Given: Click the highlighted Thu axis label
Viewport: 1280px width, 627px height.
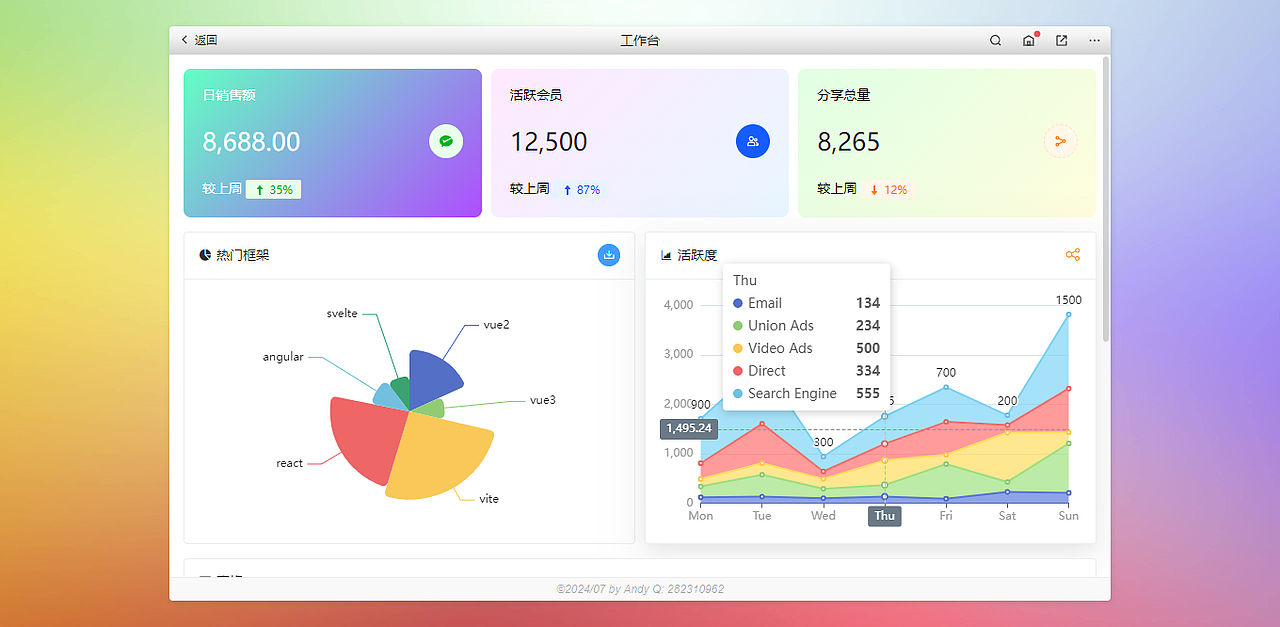Looking at the screenshot, I should (884, 516).
